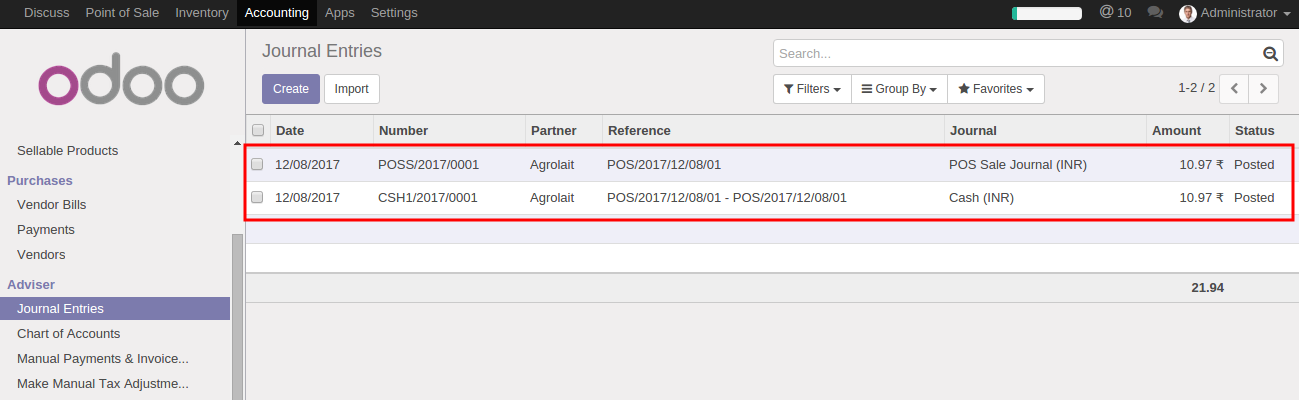1299x400 pixels.
Task: Open the Favorites dropdown
Action: (x=996, y=89)
